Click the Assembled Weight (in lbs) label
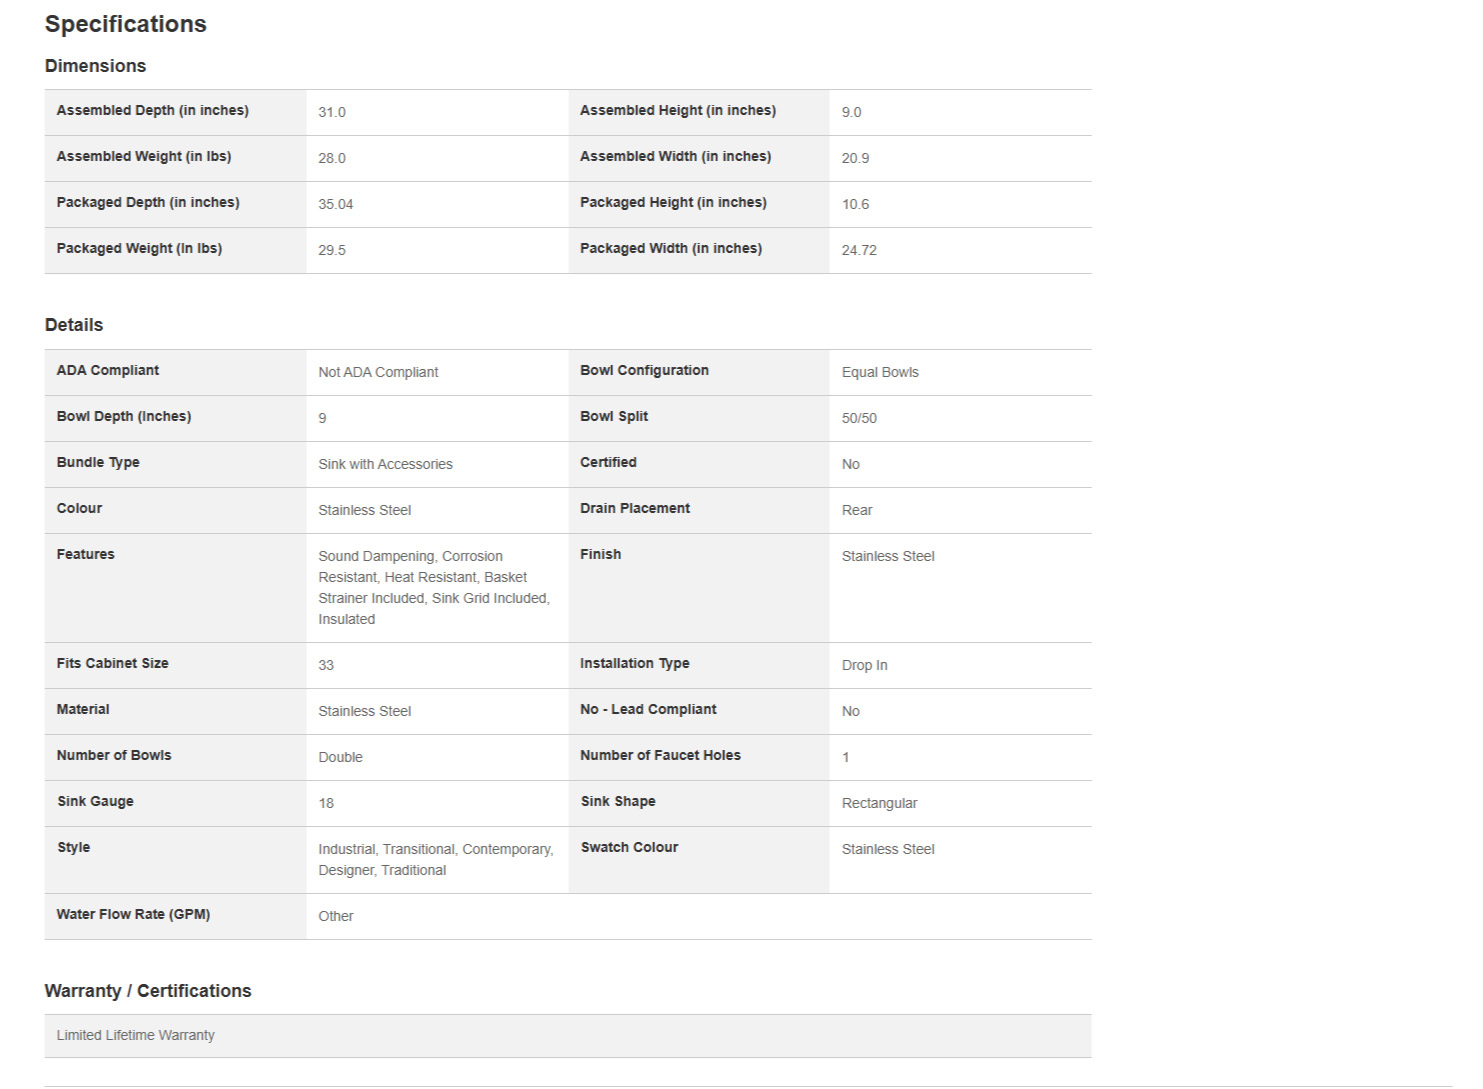Image resolution: width=1483 pixels, height=1089 pixels. (x=144, y=157)
